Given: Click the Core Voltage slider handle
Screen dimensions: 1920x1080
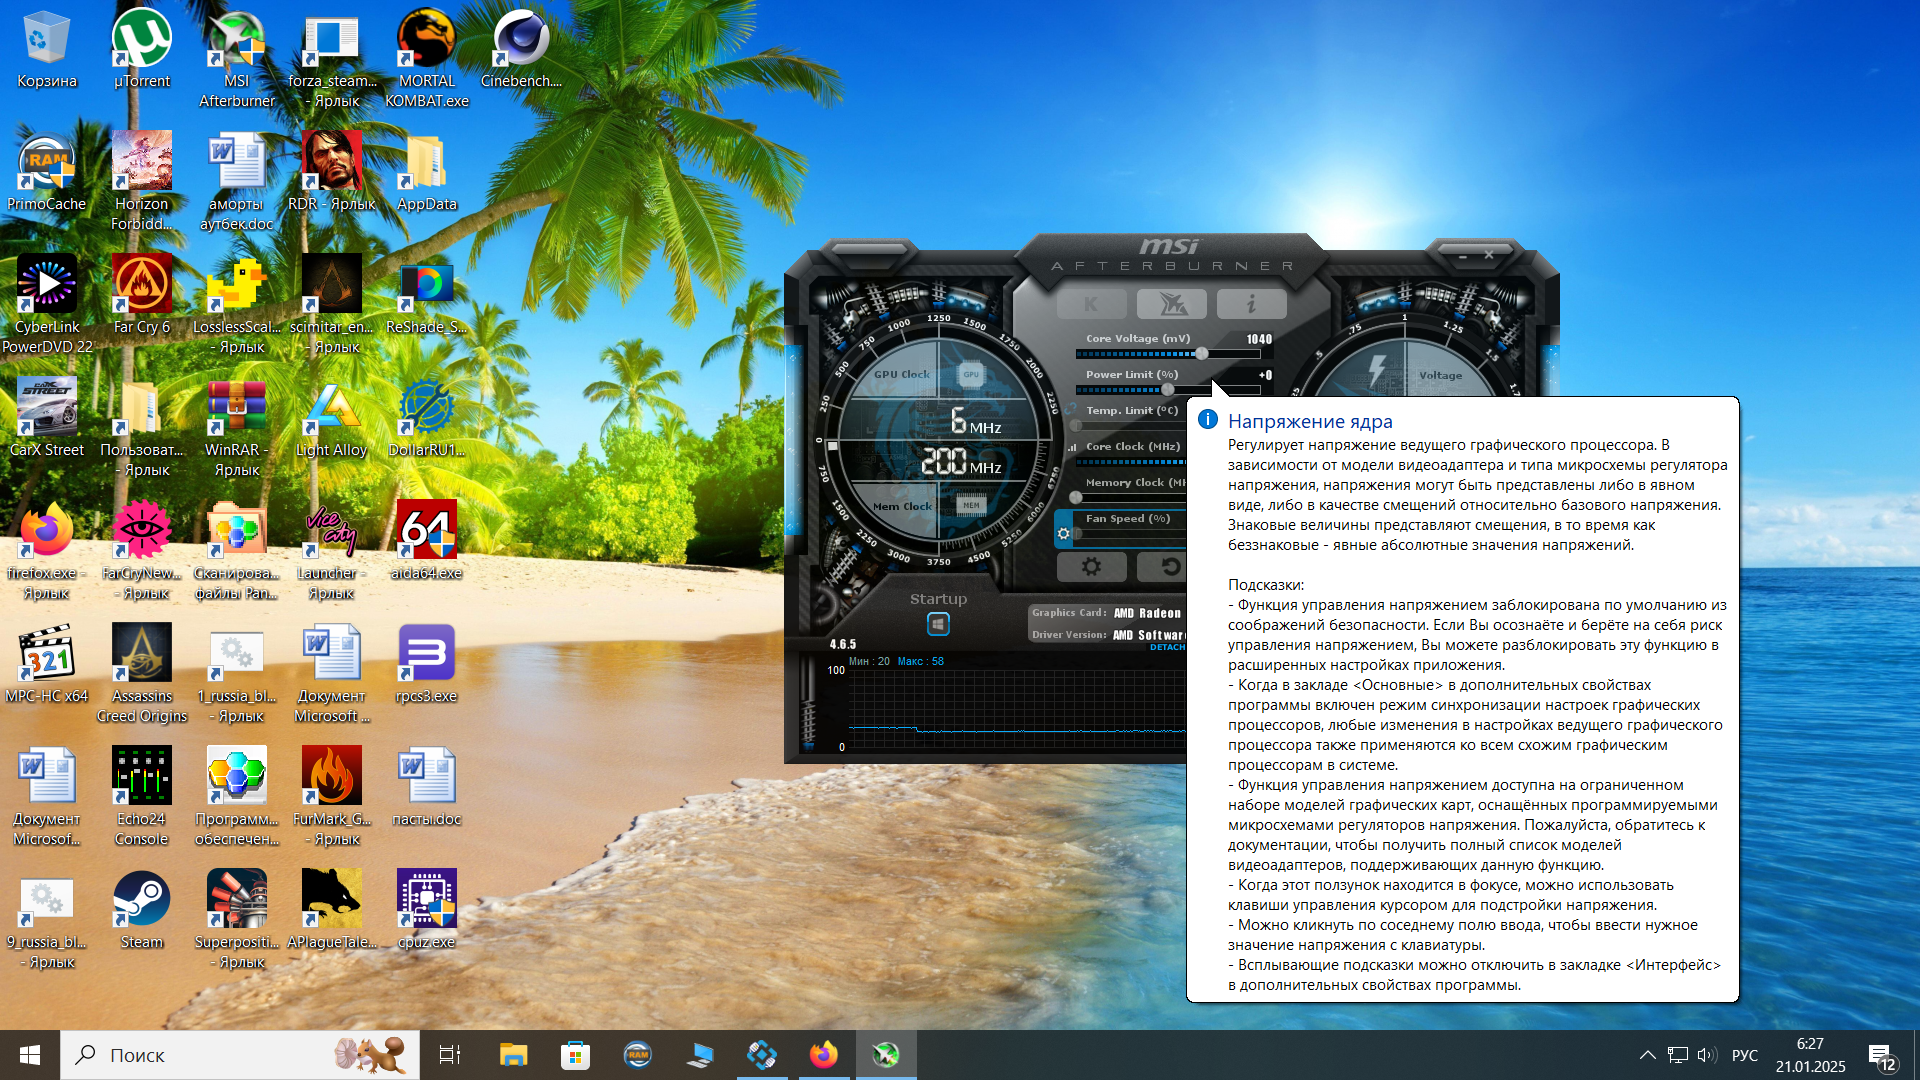Looking at the screenshot, I should [x=1202, y=353].
